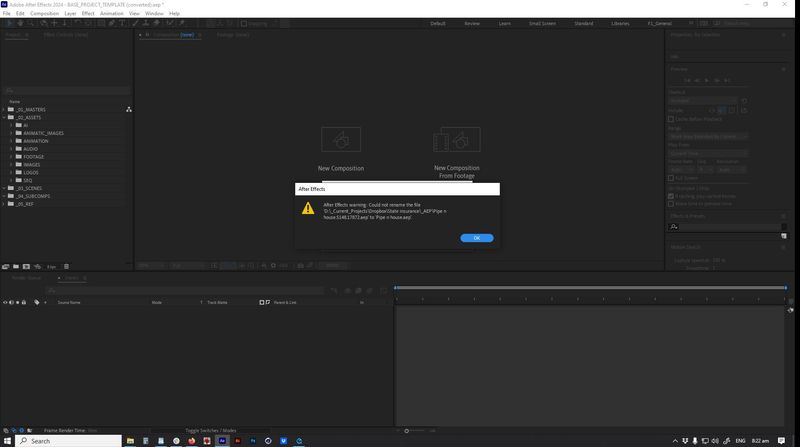Screen dimensions: 800x447
Task: Click Toggle Switches / Modes button
Action: click(210, 430)
